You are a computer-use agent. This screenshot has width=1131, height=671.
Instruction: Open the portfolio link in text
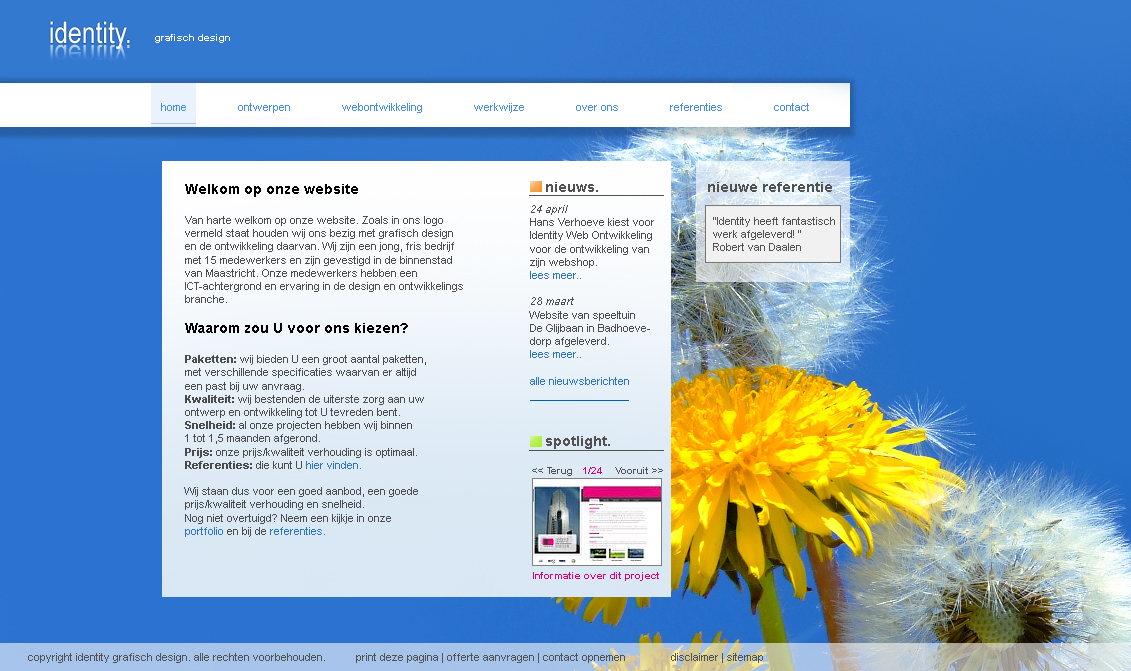[x=203, y=531]
